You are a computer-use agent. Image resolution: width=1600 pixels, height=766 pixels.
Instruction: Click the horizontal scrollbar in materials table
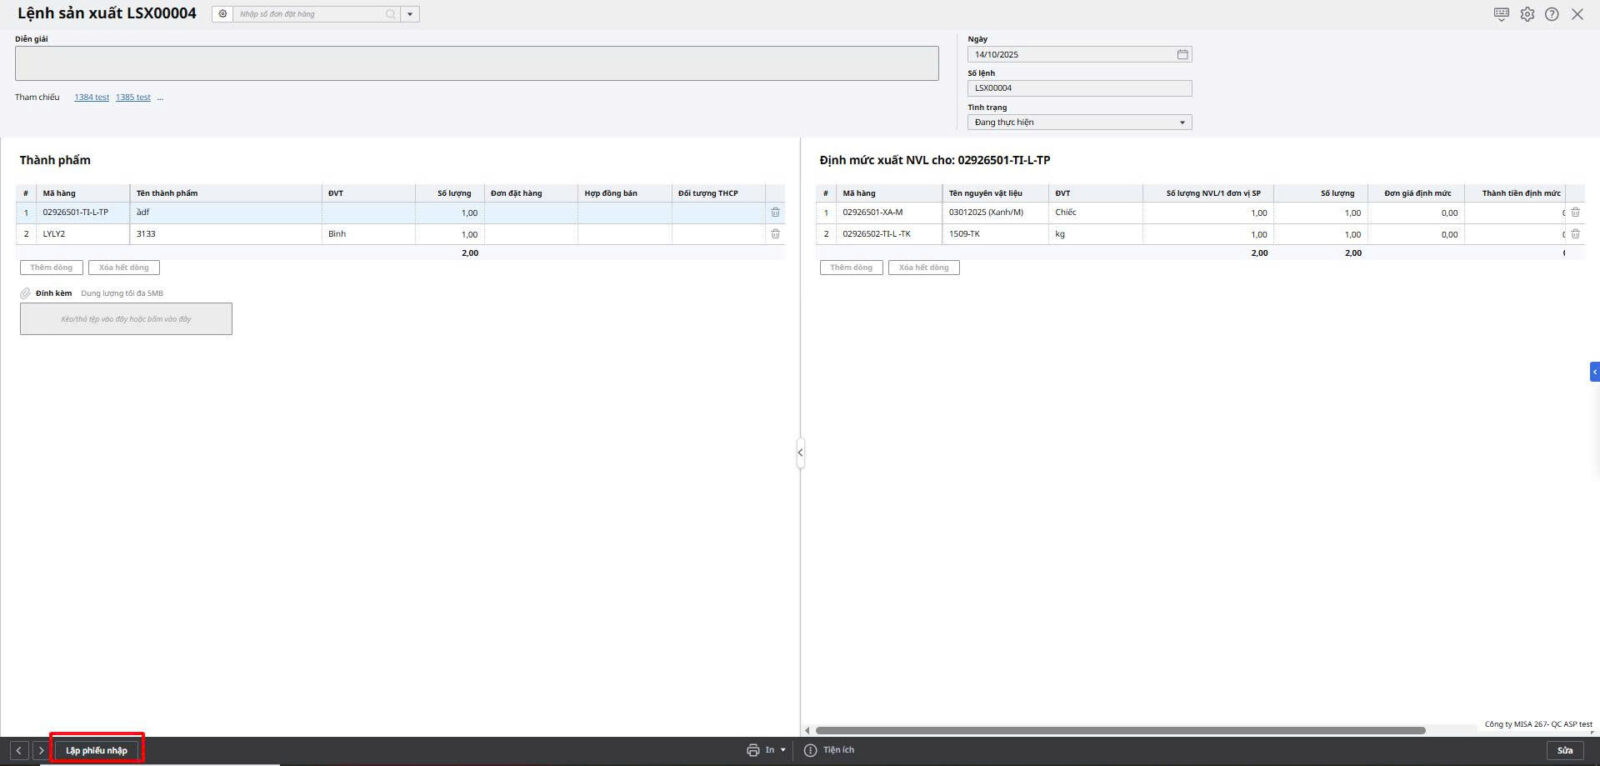[x=1120, y=730]
